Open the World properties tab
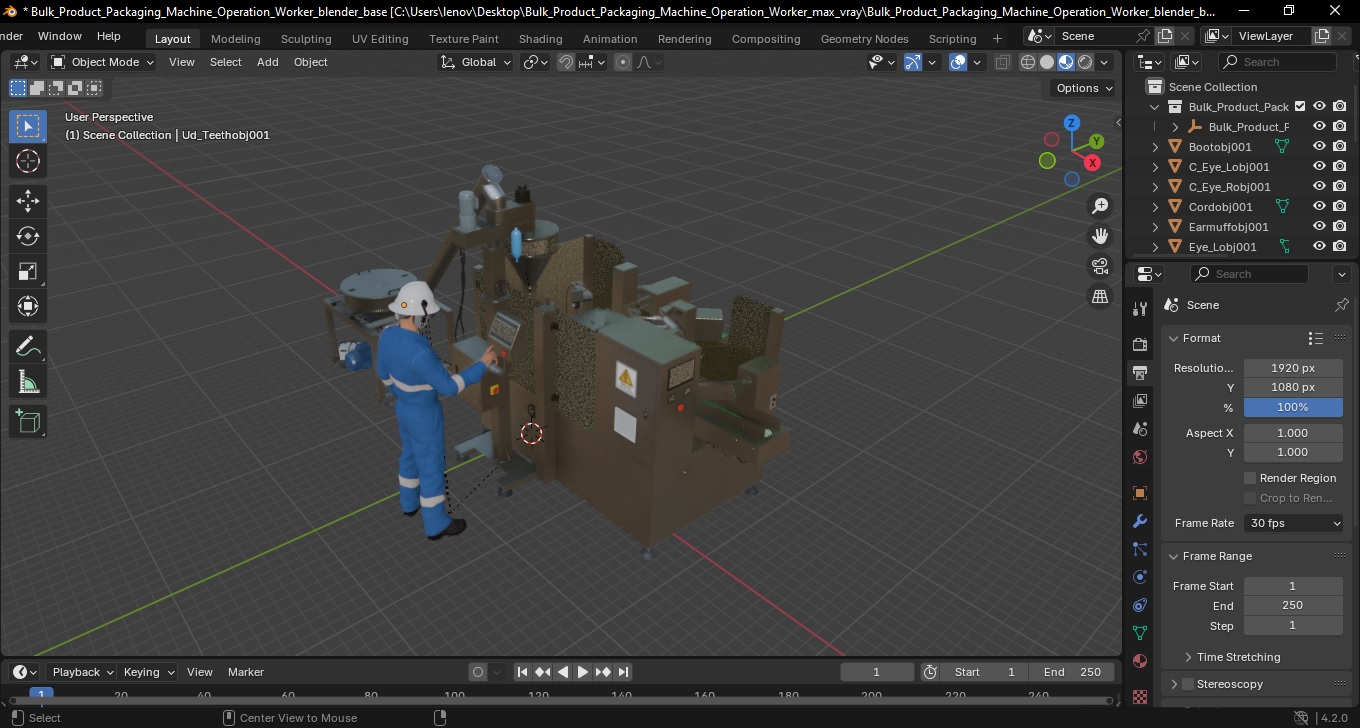The image size is (1360, 728). click(x=1140, y=457)
